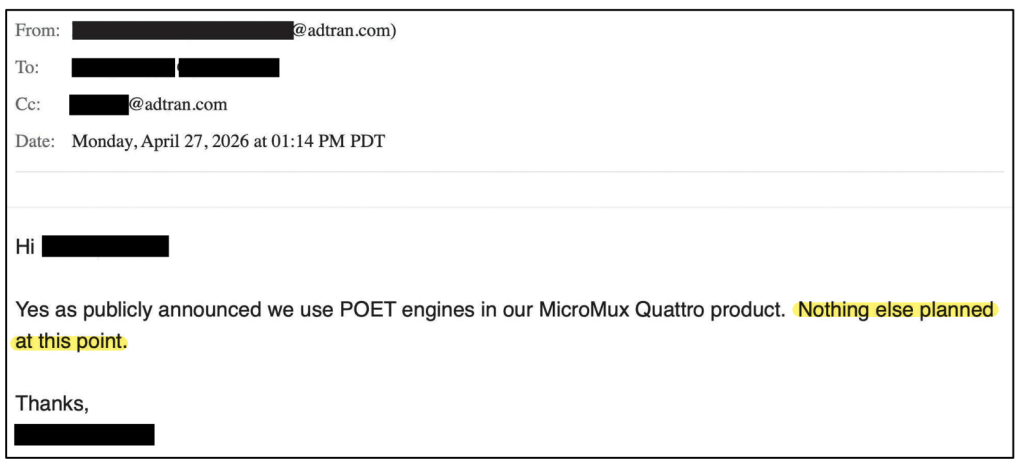Select the redacted Cc name block
The image size is (1022, 464).
click(99, 105)
